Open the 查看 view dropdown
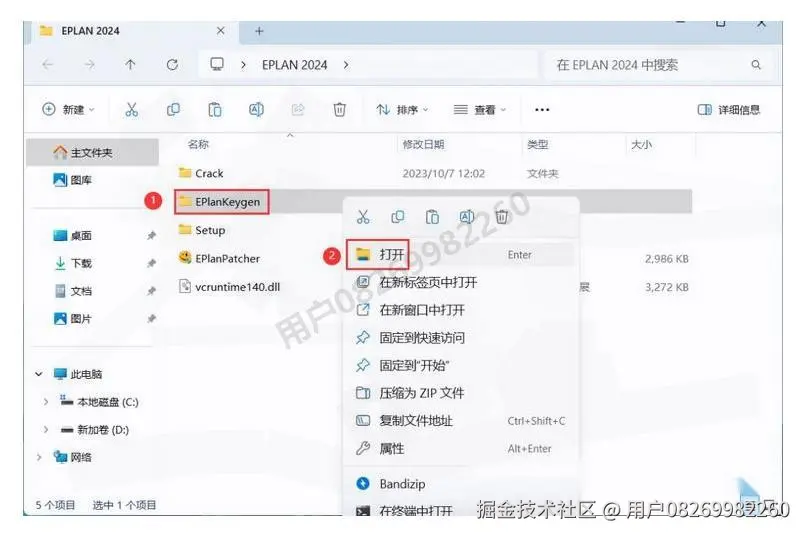The width and height of the screenshot is (806, 537). (x=480, y=109)
